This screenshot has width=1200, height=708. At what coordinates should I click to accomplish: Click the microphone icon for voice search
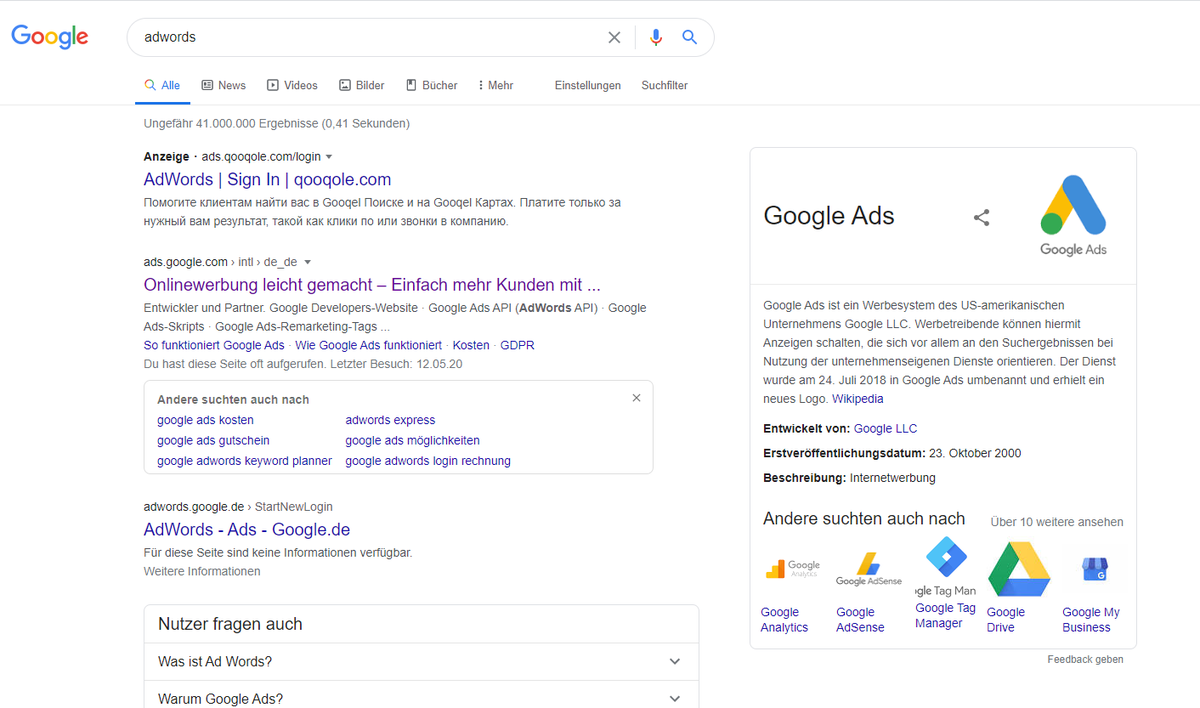[x=656, y=37]
